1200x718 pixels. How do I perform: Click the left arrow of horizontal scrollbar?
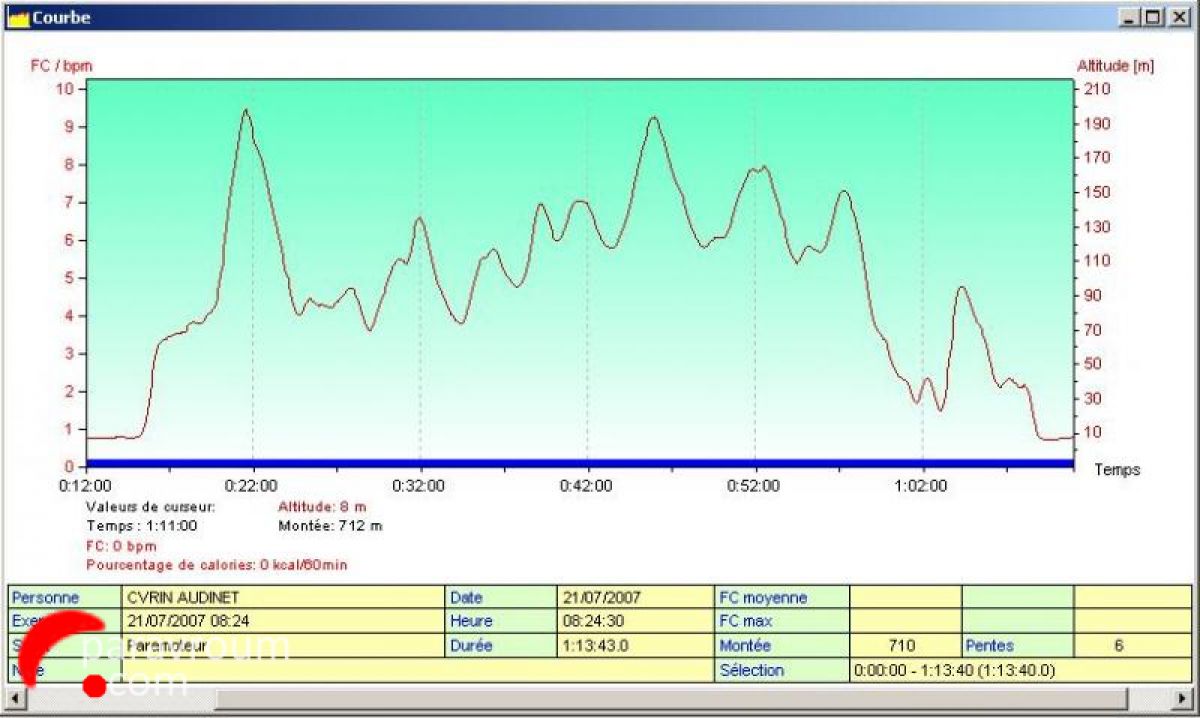point(15,697)
